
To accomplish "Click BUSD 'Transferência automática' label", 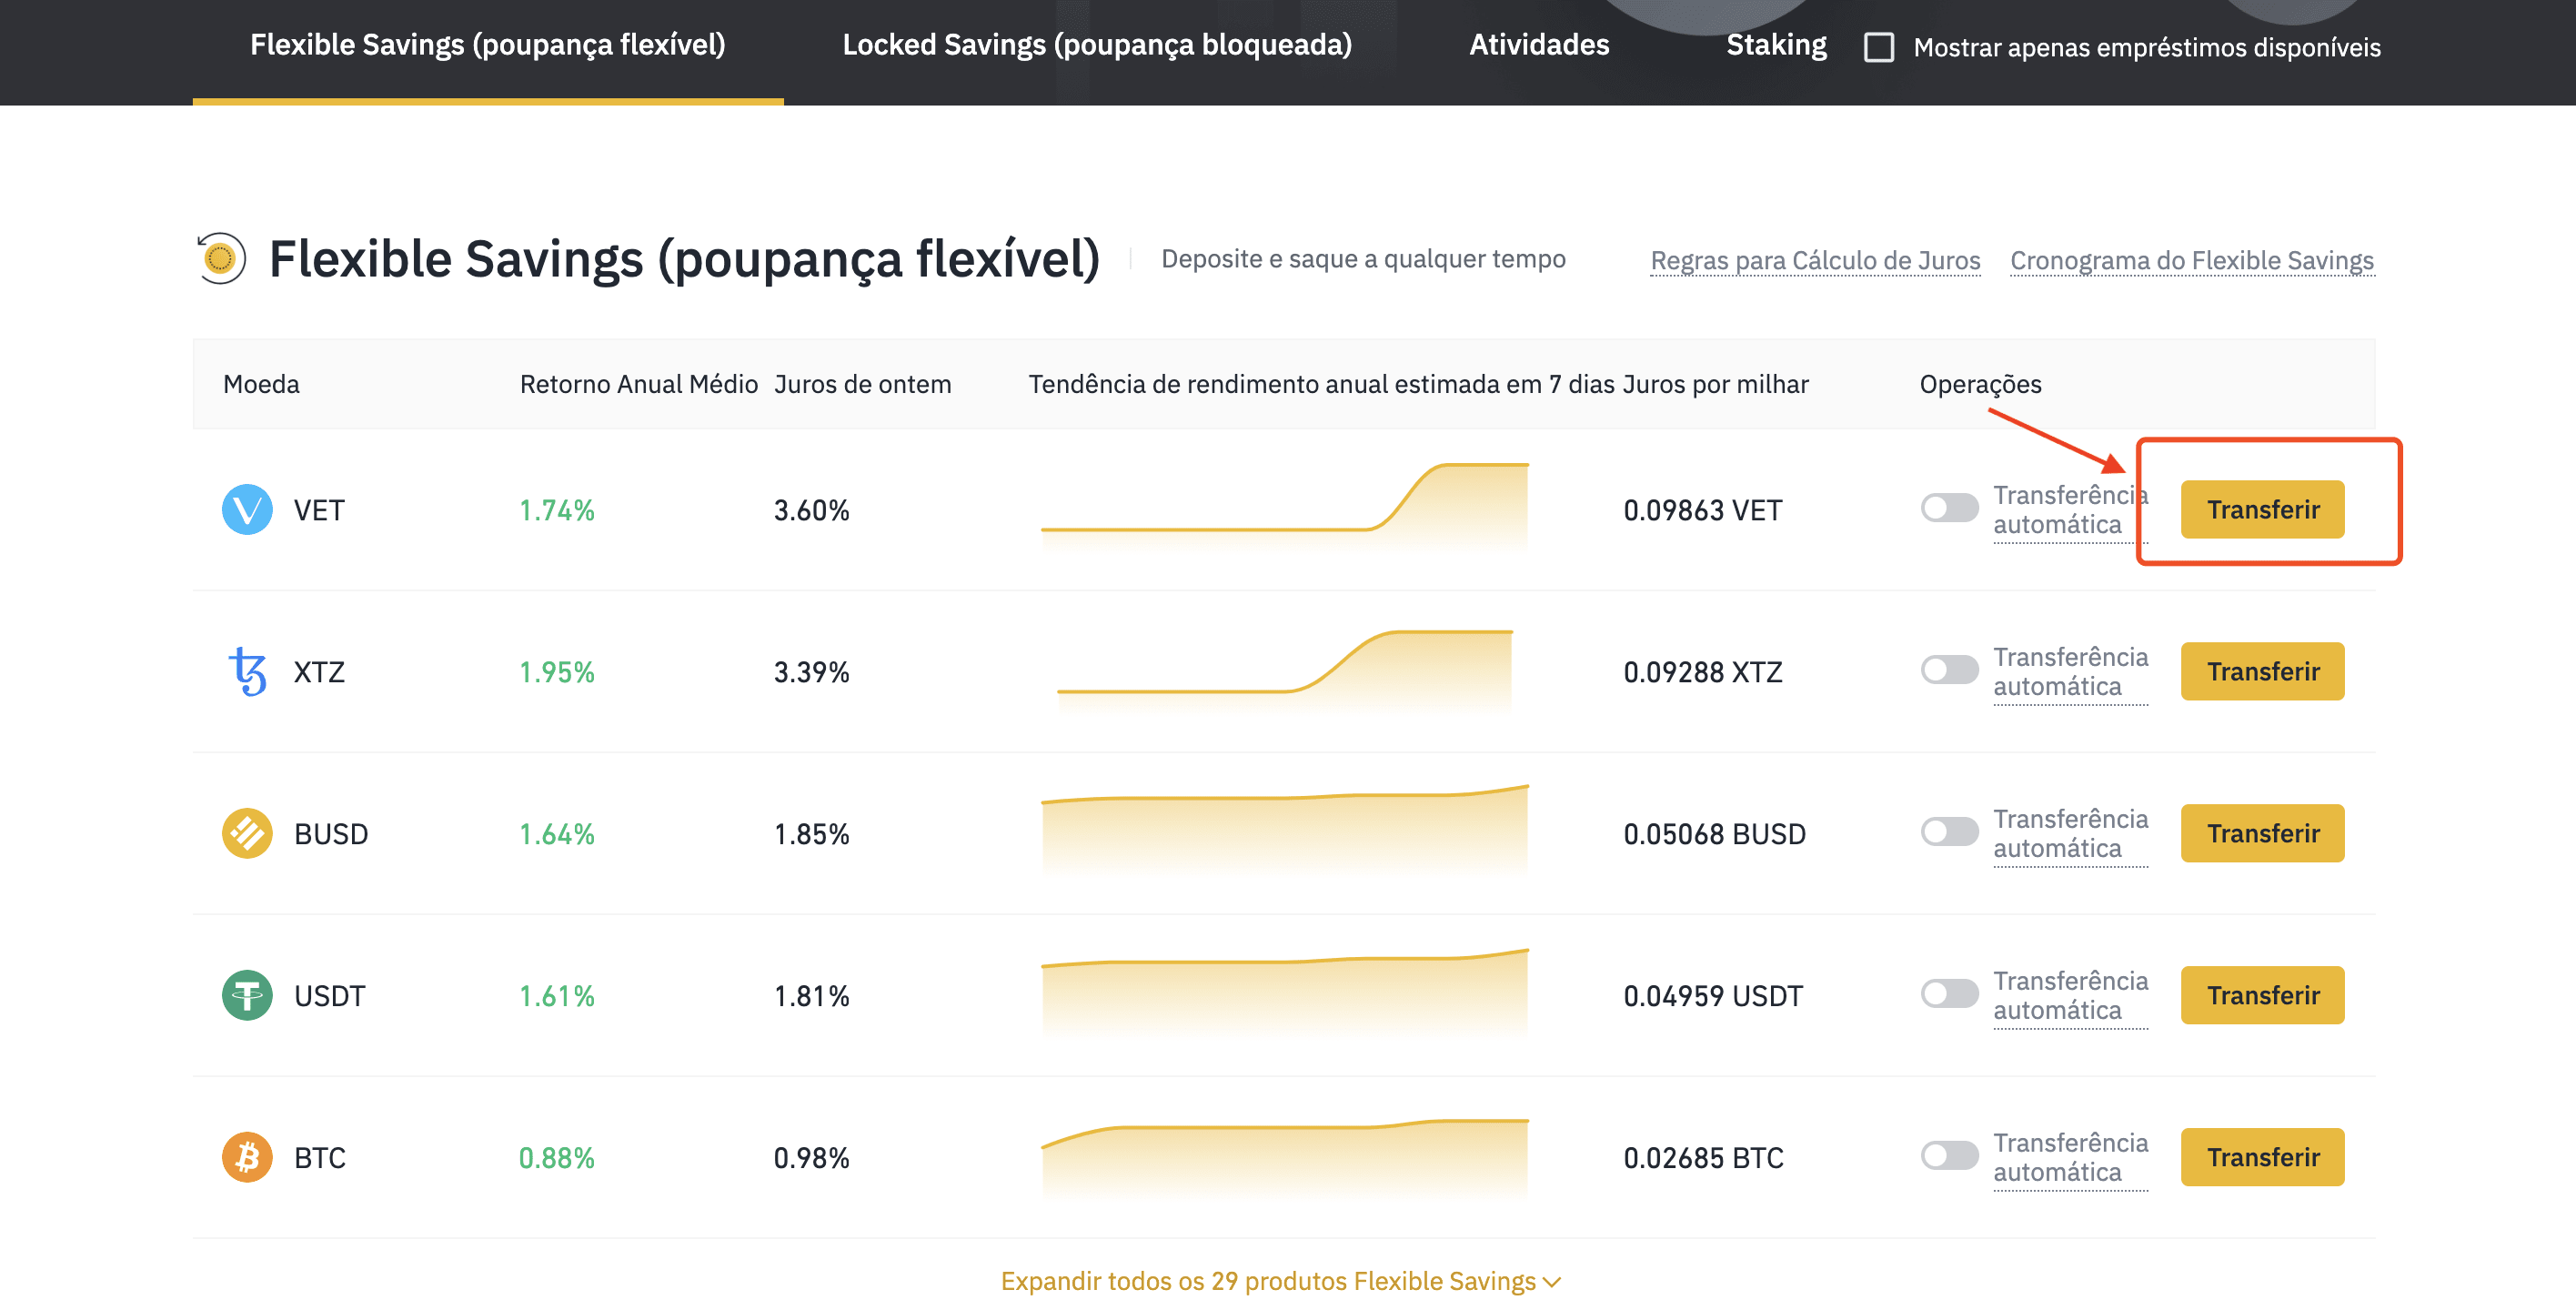I will coord(2070,834).
